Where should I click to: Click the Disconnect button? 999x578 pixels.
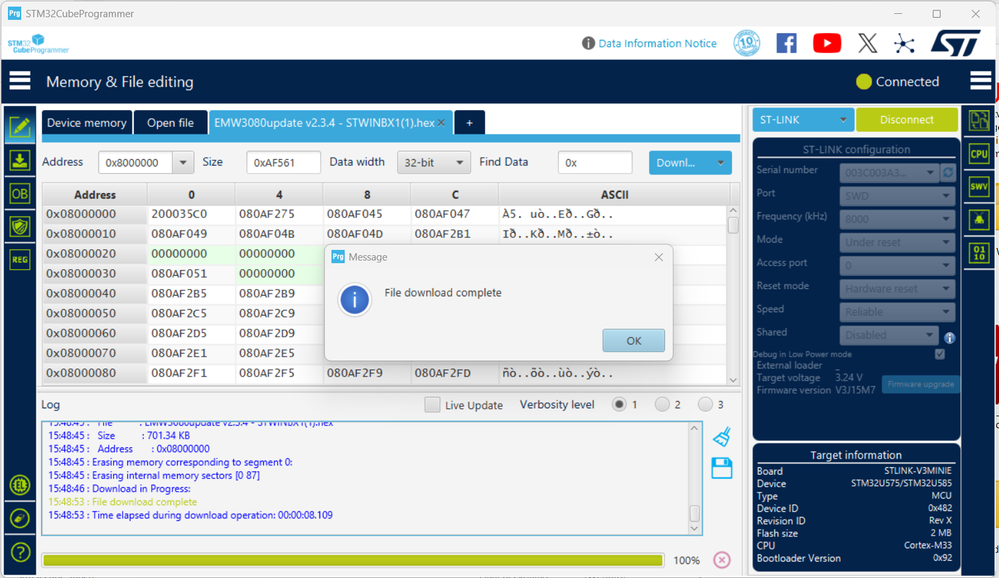(x=906, y=120)
